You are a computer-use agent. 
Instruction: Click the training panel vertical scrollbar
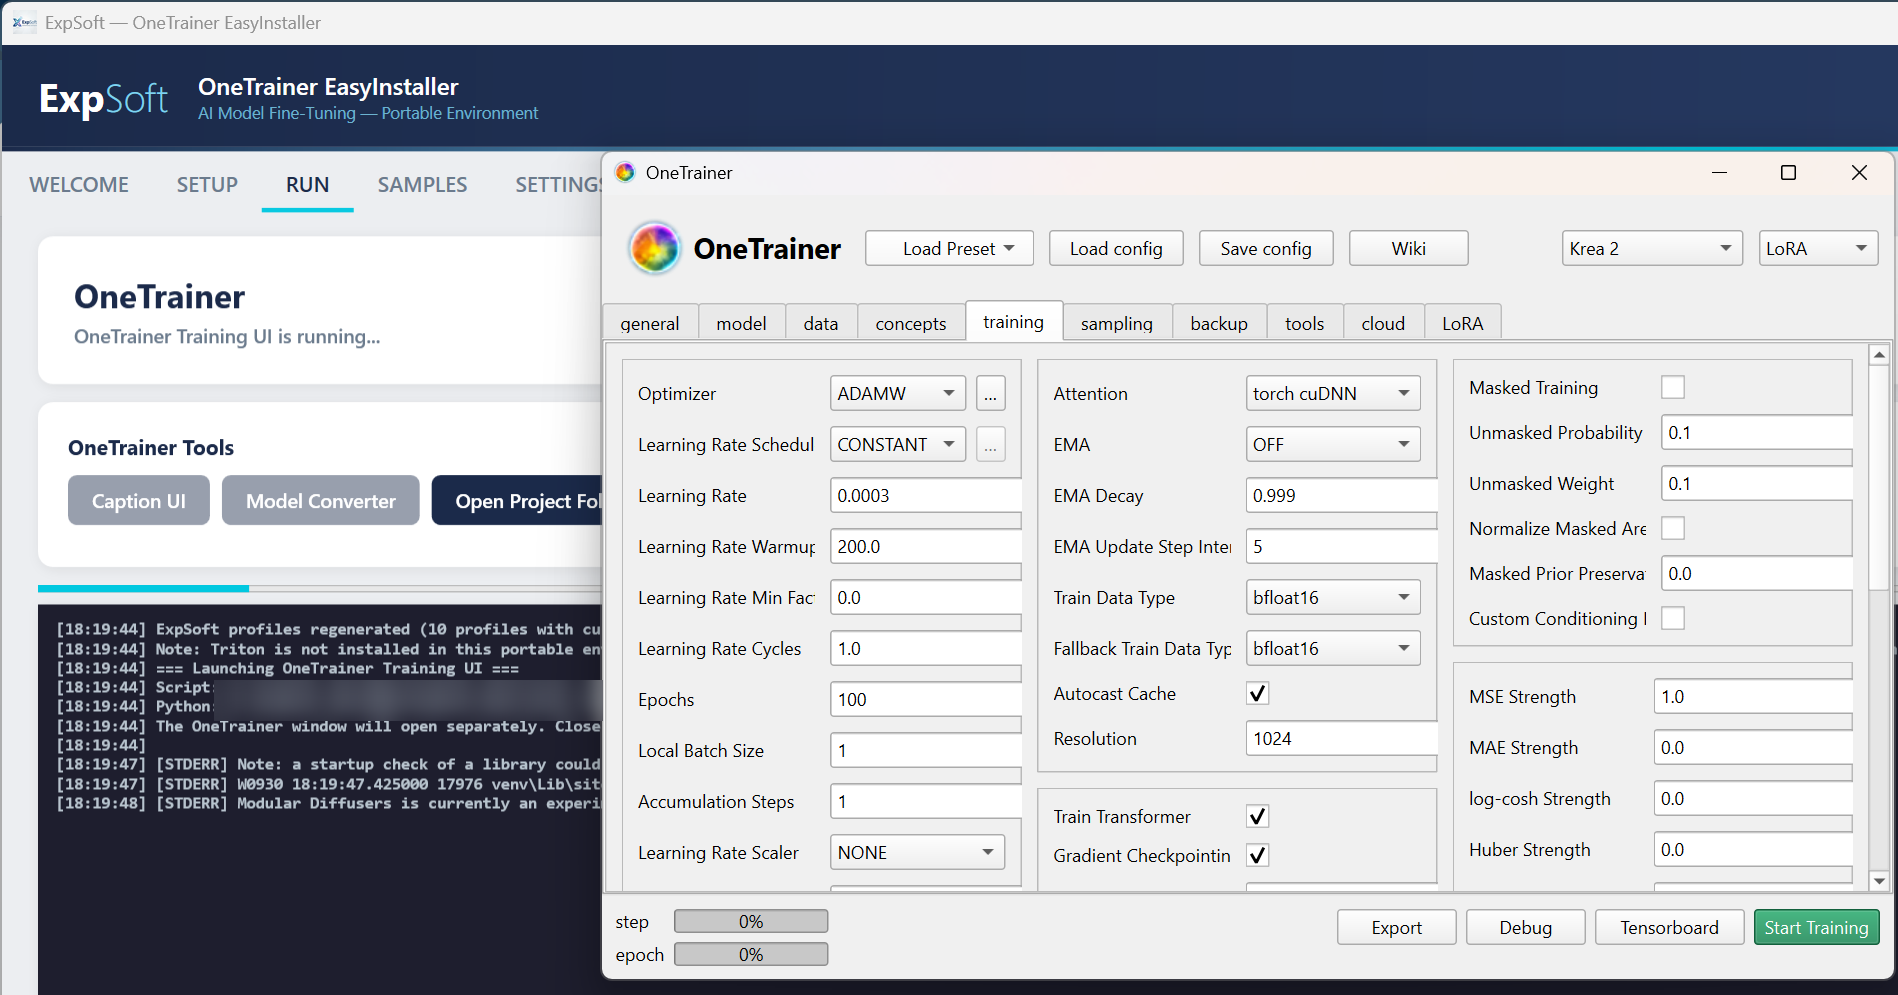coord(1879,480)
